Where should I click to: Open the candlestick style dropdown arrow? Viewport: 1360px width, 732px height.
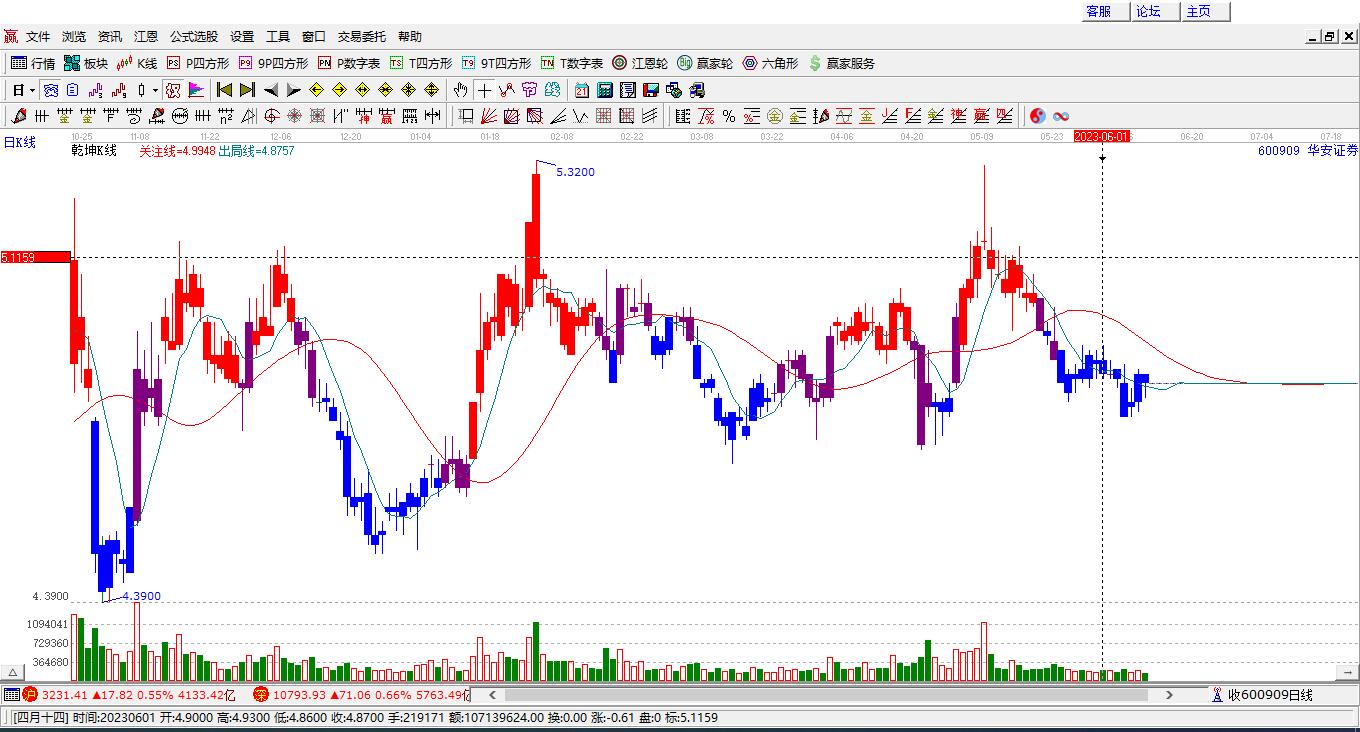pos(156,90)
